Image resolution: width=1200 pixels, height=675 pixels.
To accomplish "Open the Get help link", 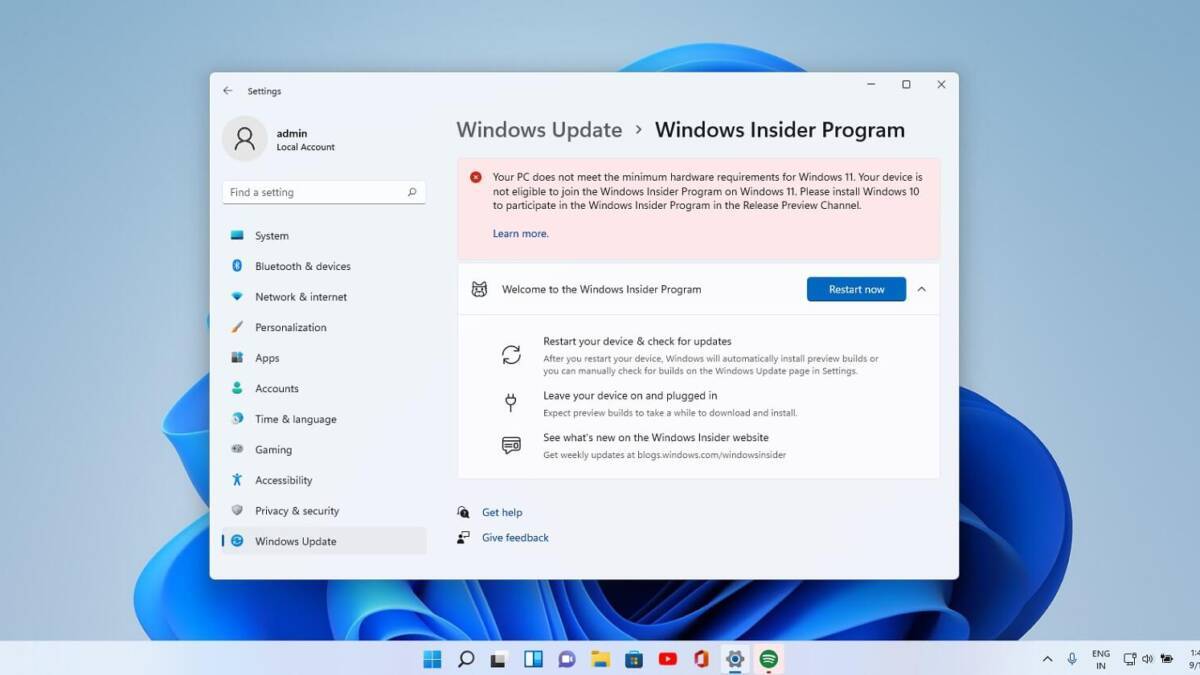I will tap(502, 512).
